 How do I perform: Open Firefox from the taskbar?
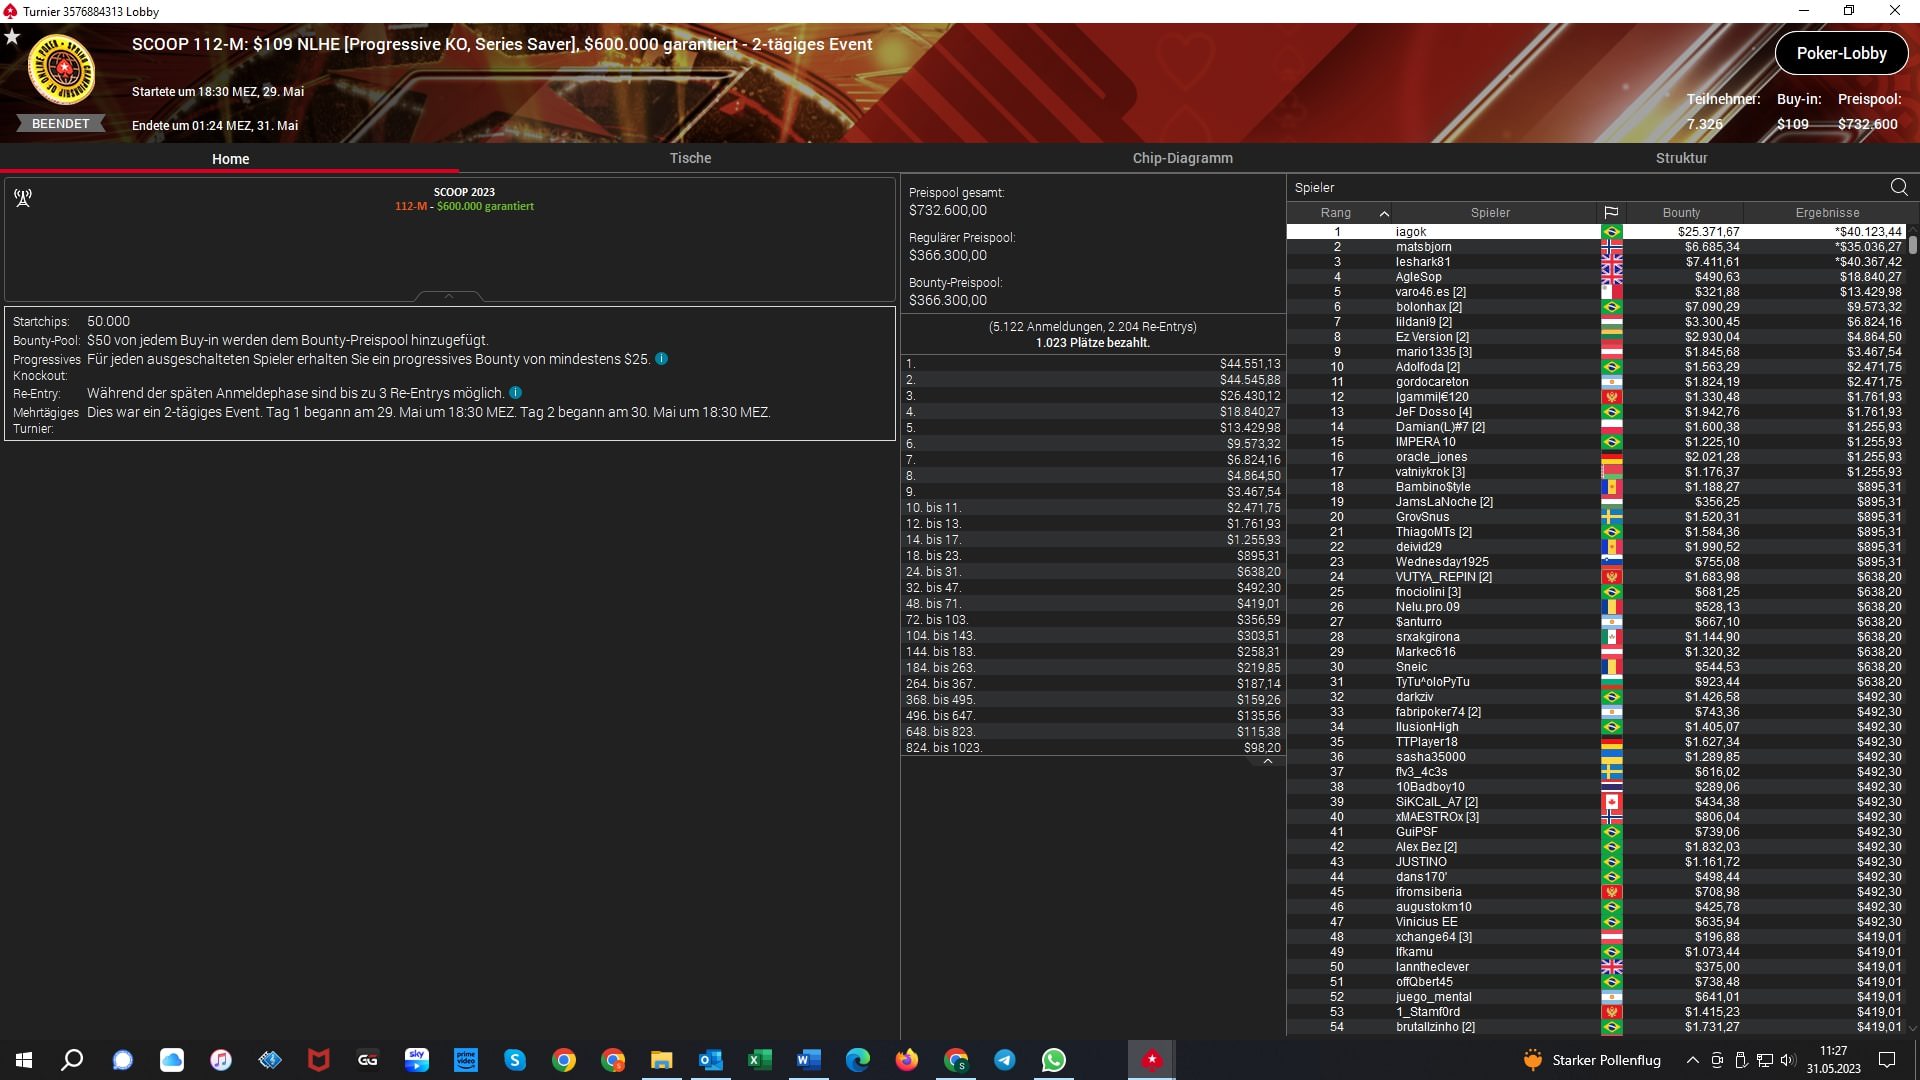[x=907, y=1060]
